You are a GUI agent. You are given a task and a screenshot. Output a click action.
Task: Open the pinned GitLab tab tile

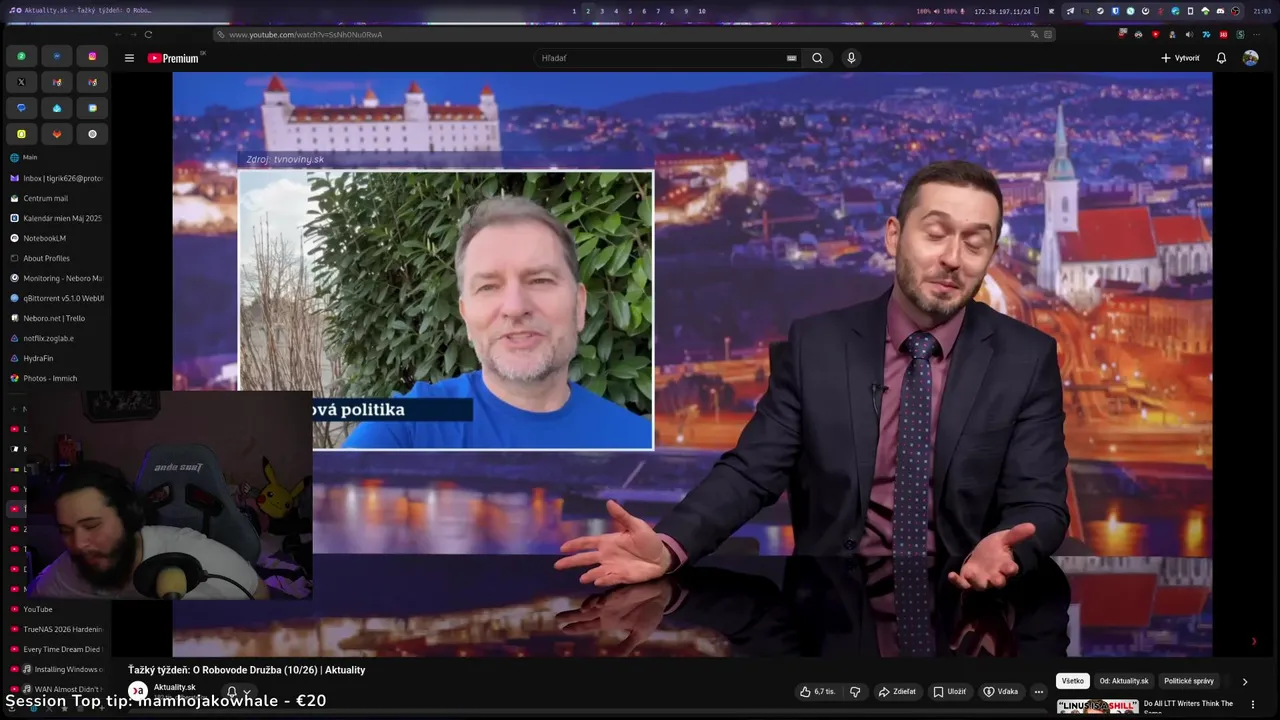pyautogui.click(x=56, y=134)
